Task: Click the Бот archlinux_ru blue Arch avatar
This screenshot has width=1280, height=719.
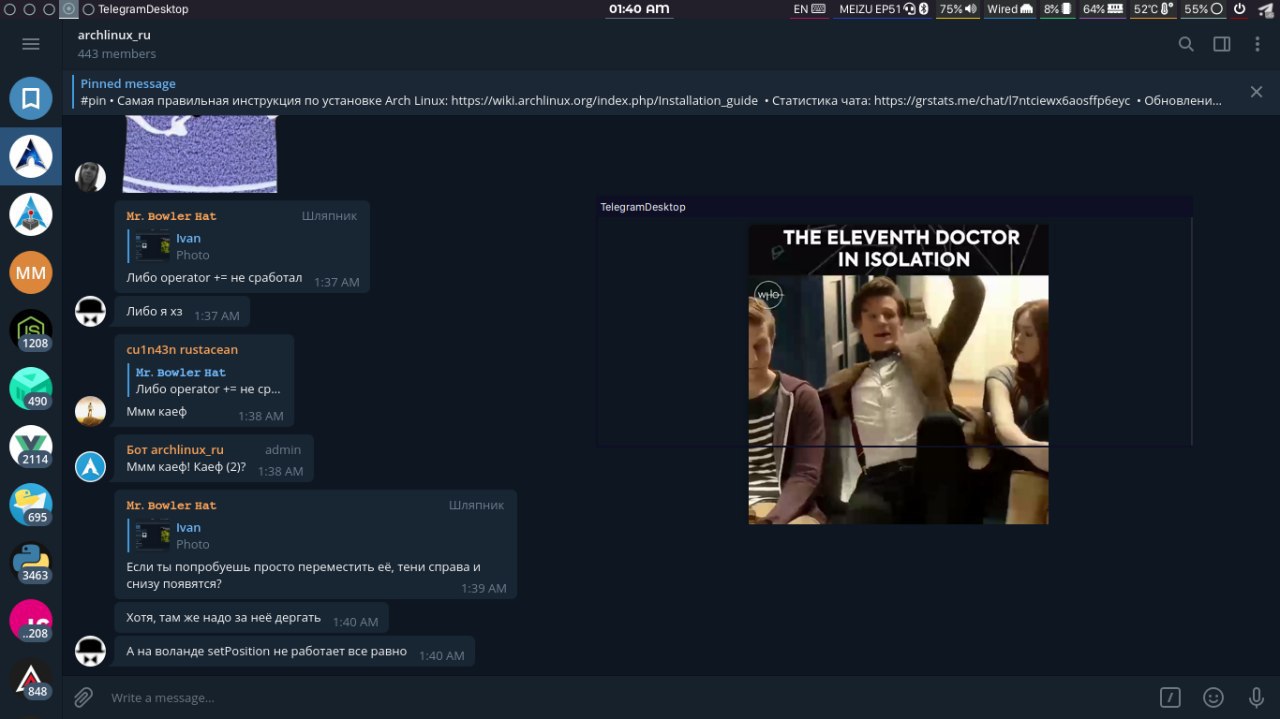Action: [x=91, y=466]
